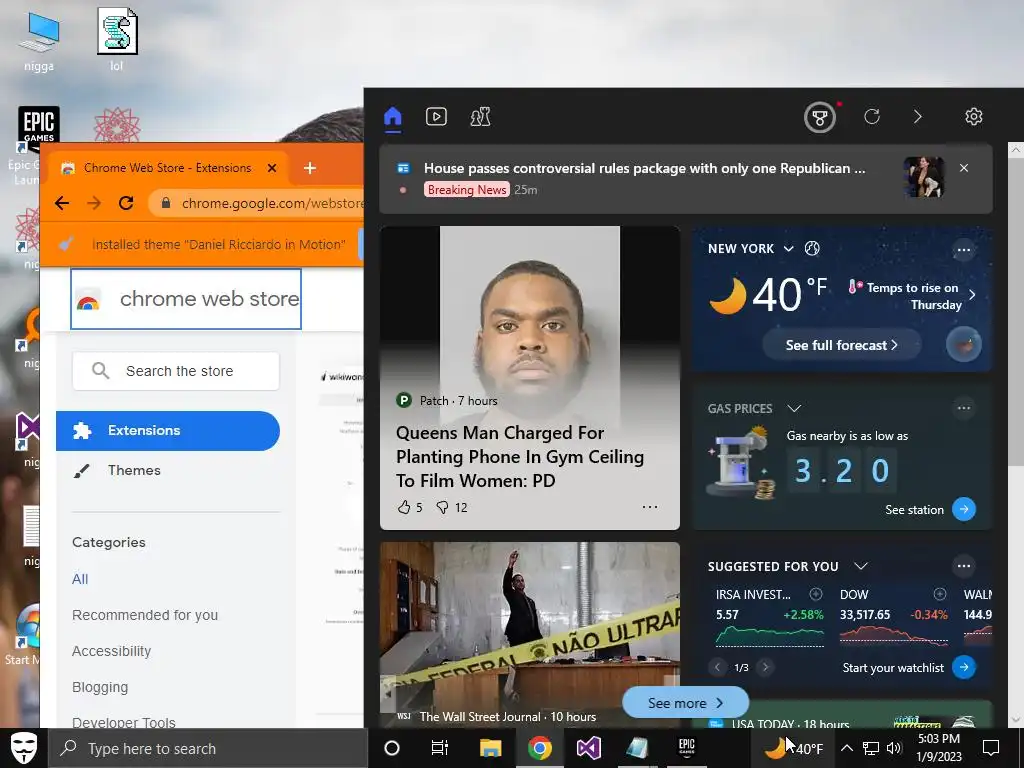1024x768 pixels.
Task: Refresh the news feed
Action: (x=872, y=117)
